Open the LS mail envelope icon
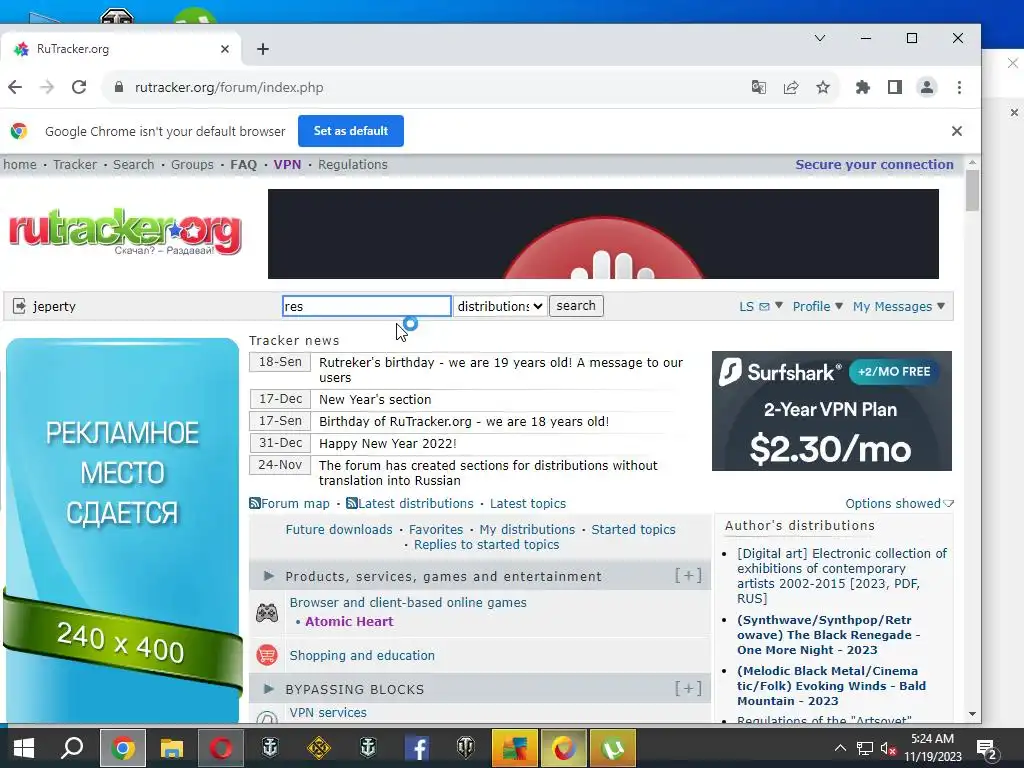 (x=764, y=306)
